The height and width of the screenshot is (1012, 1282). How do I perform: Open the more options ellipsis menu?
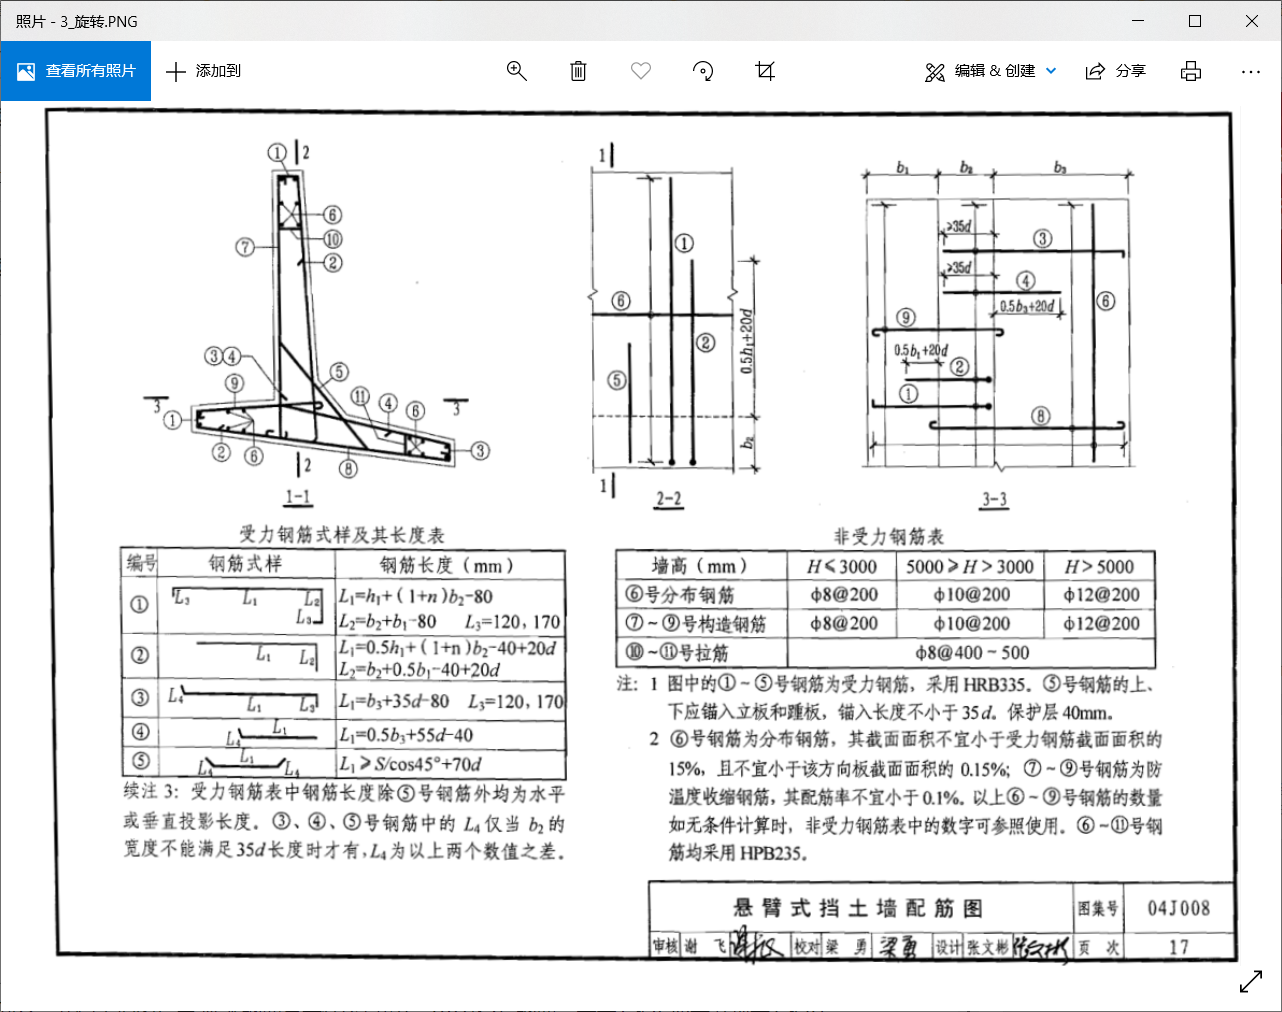pyautogui.click(x=1251, y=71)
